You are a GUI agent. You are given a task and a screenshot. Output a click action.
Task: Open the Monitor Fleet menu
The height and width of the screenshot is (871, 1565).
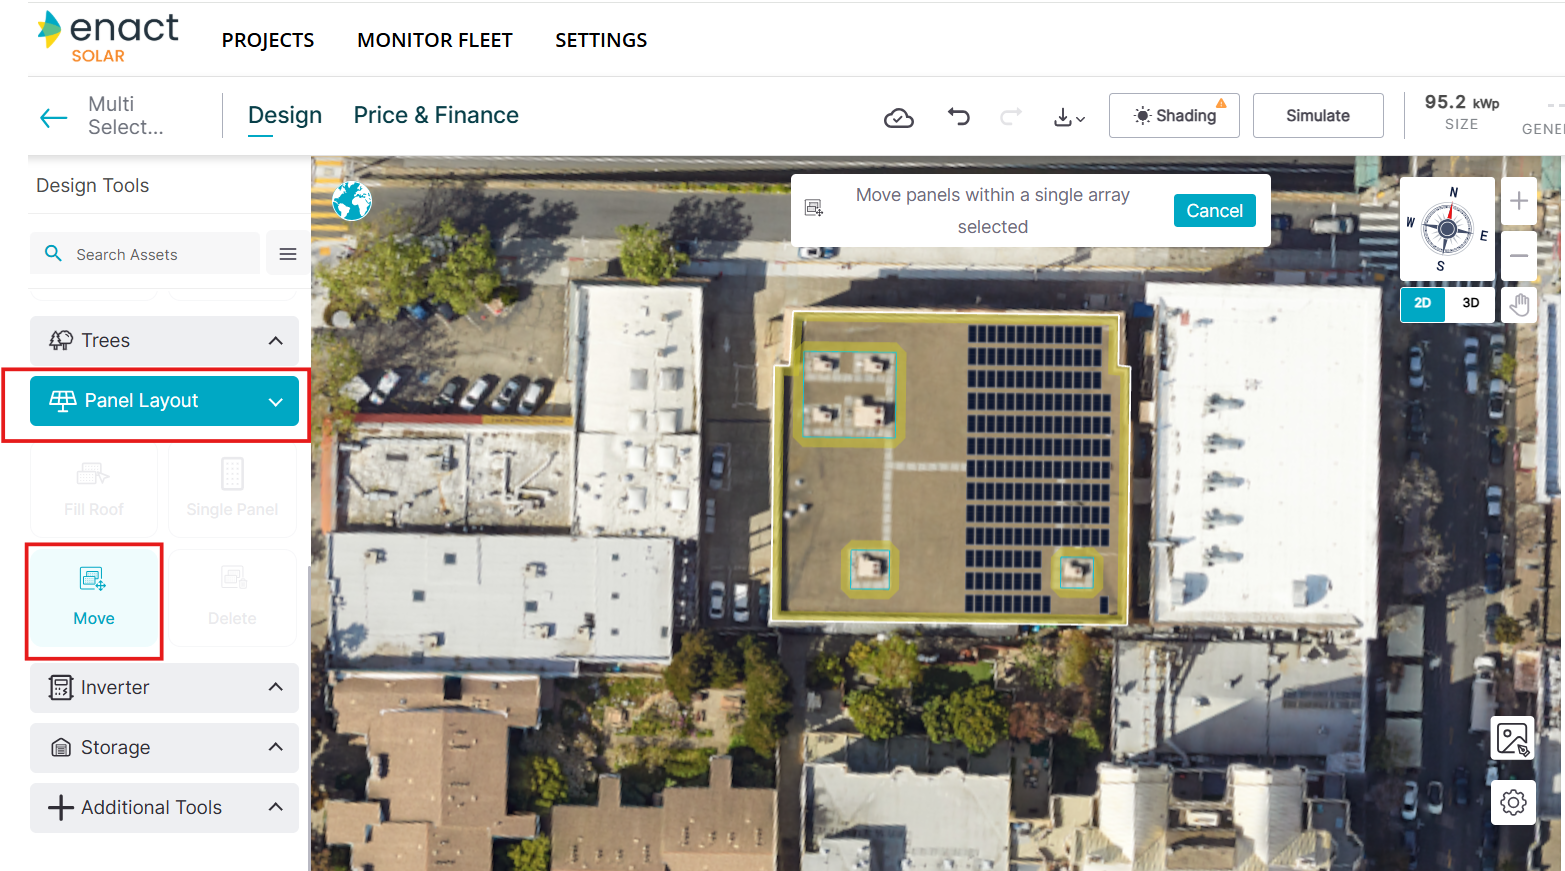point(434,40)
